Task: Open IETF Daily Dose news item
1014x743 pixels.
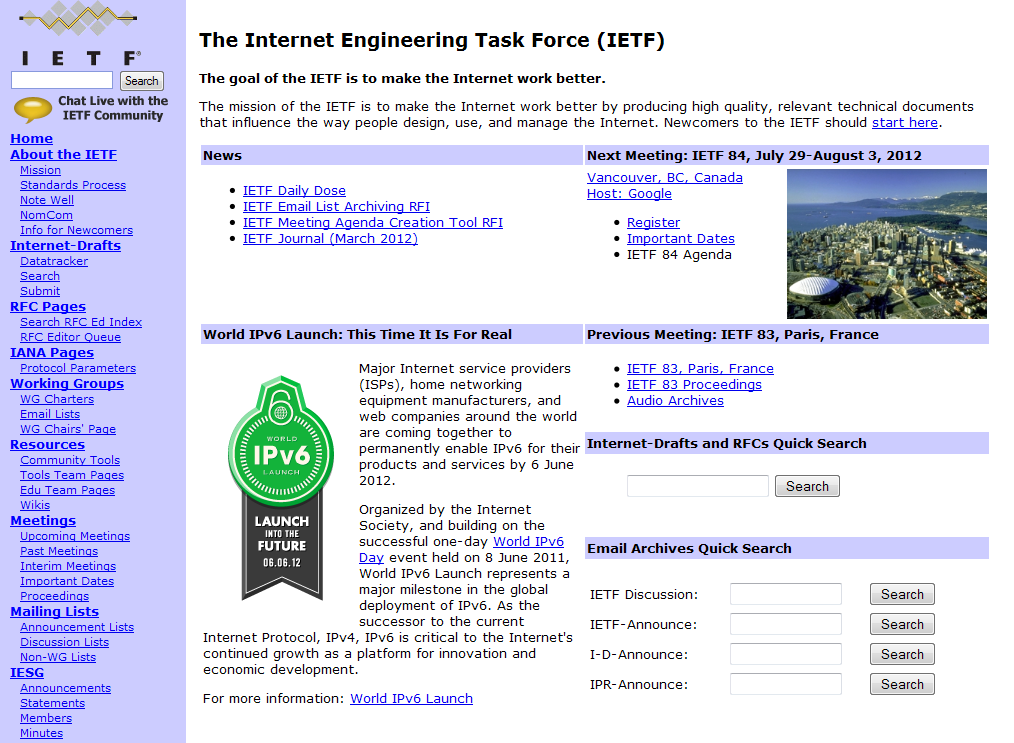Action: tap(294, 191)
